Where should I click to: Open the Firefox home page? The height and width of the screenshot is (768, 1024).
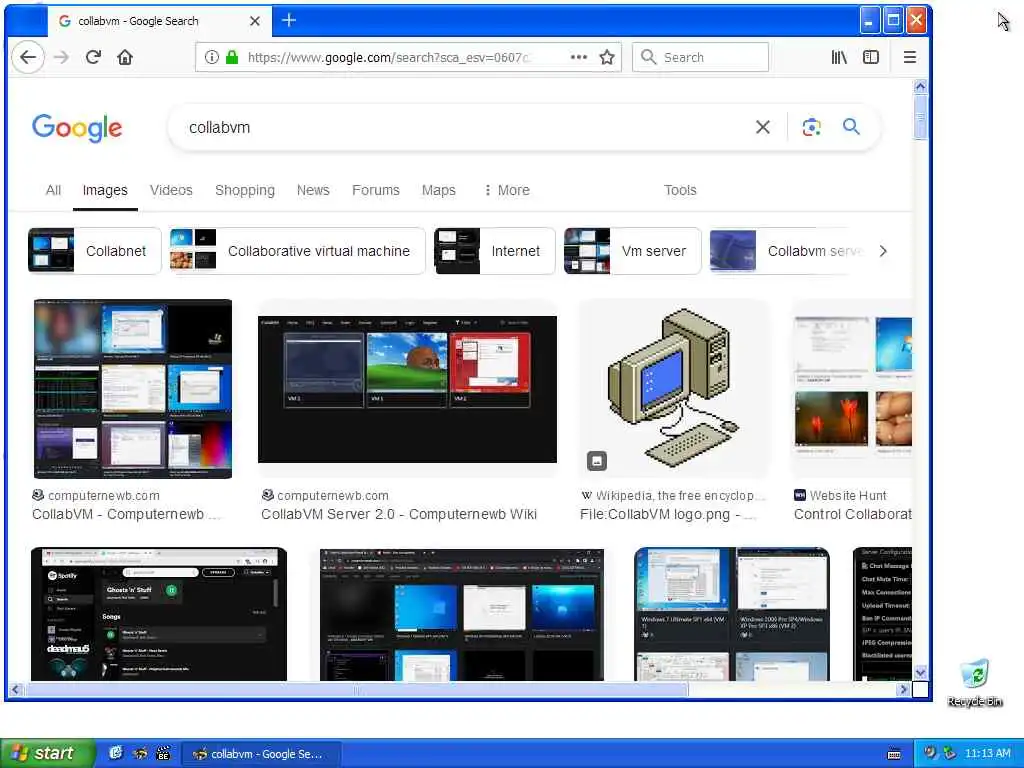click(125, 57)
